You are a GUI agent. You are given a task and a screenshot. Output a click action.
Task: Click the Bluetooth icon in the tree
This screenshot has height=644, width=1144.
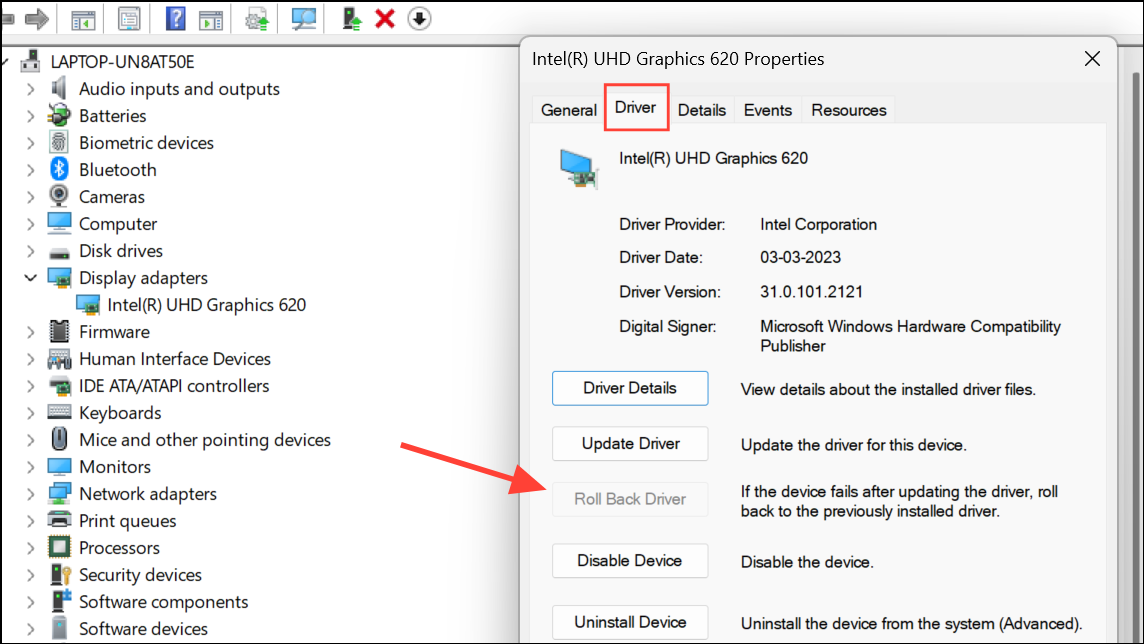pos(60,170)
